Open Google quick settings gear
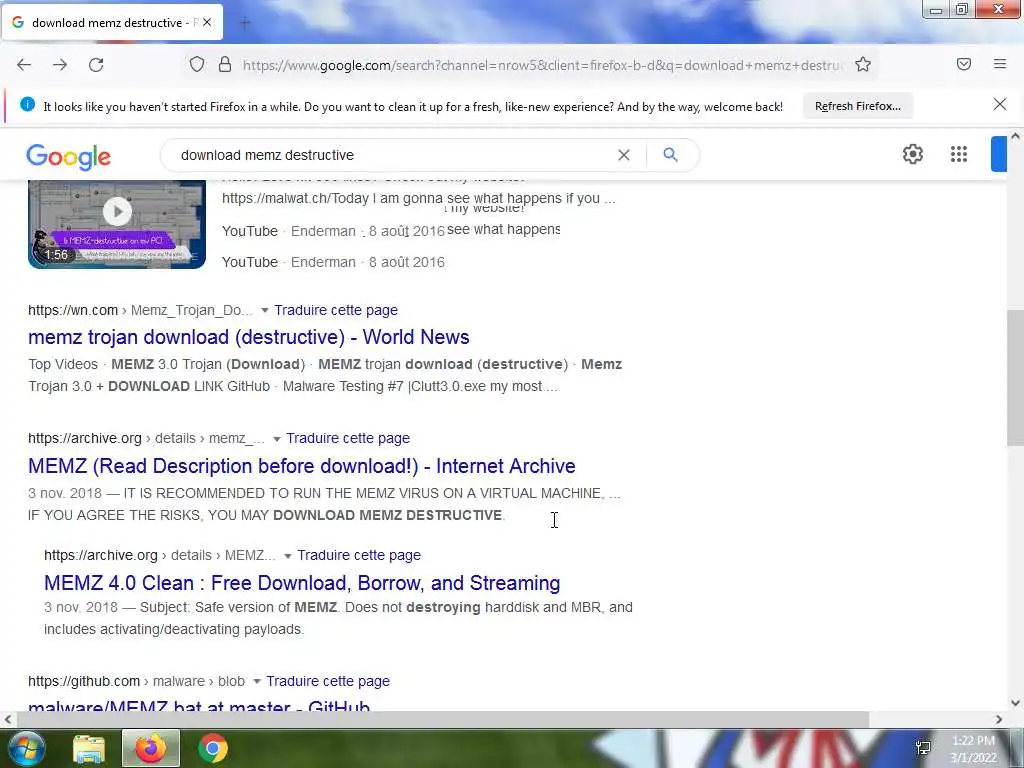The width and height of the screenshot is (1024, 768). coord(912,154)
